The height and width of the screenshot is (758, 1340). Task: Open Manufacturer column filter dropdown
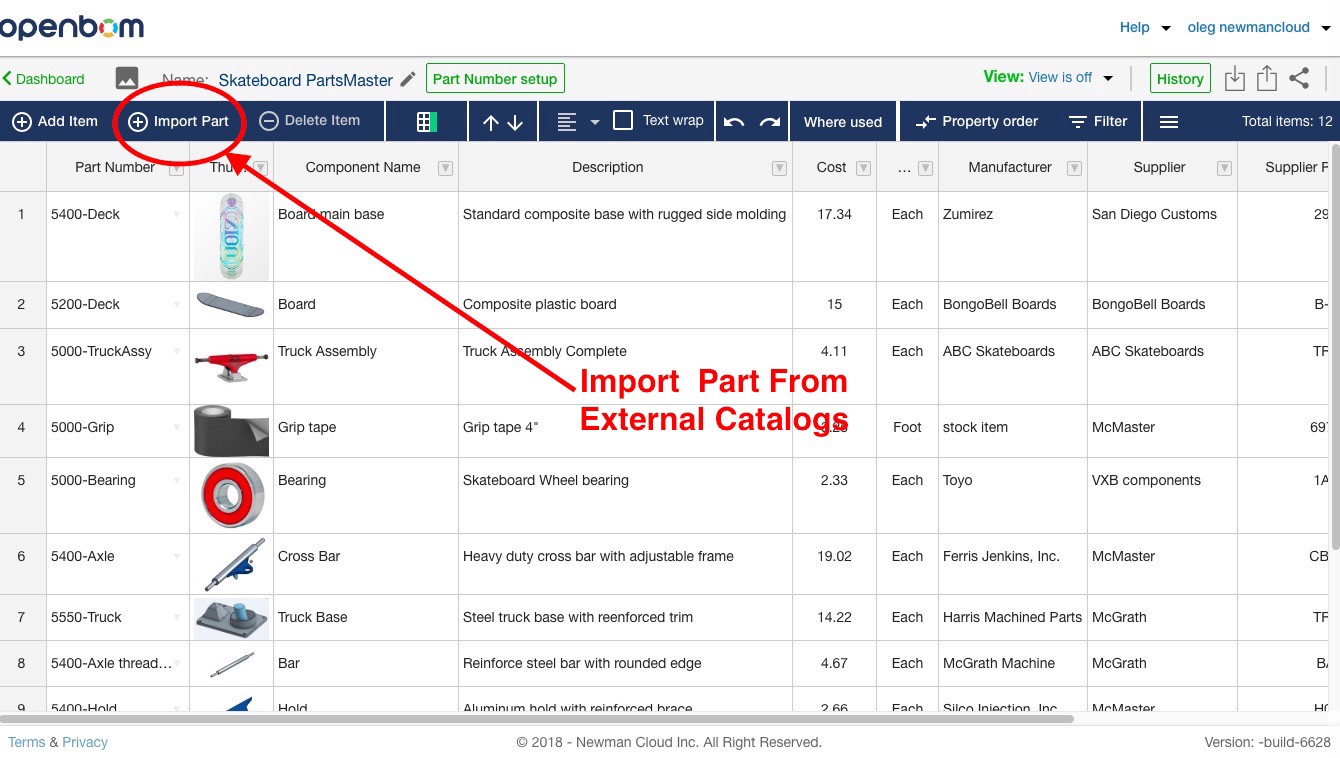pos(1075,168)
